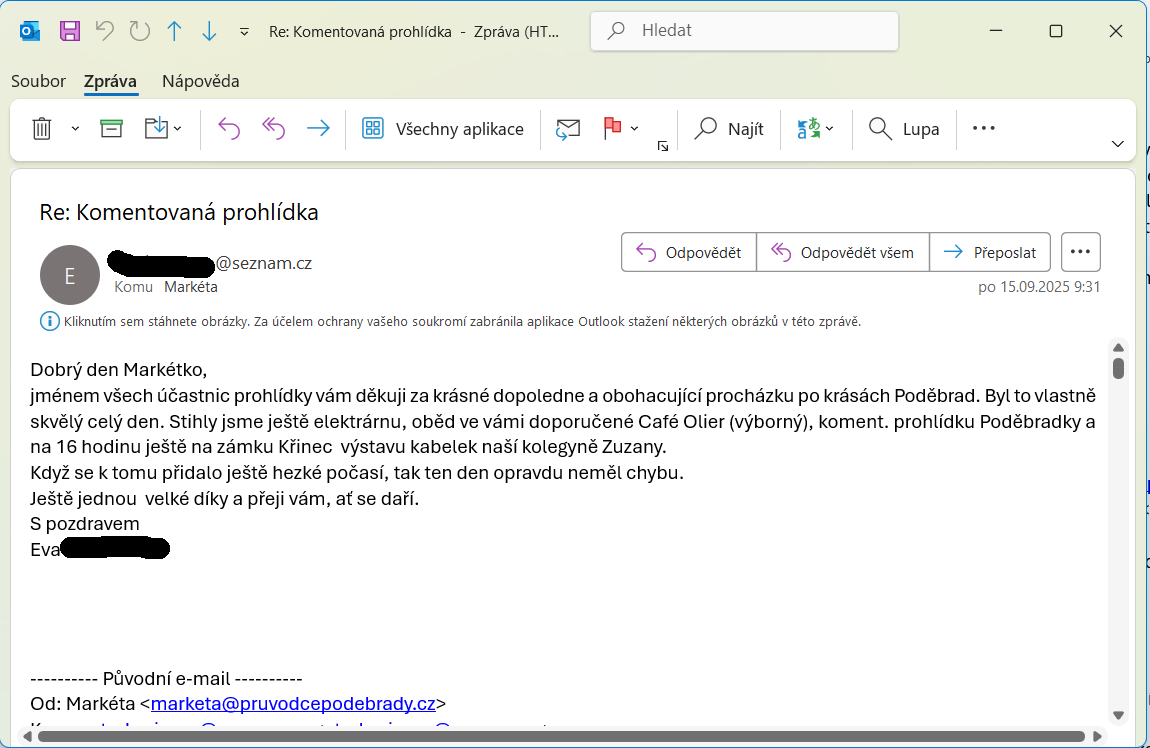
Task: Archive this email message
Action: click(x=111, y=129)
